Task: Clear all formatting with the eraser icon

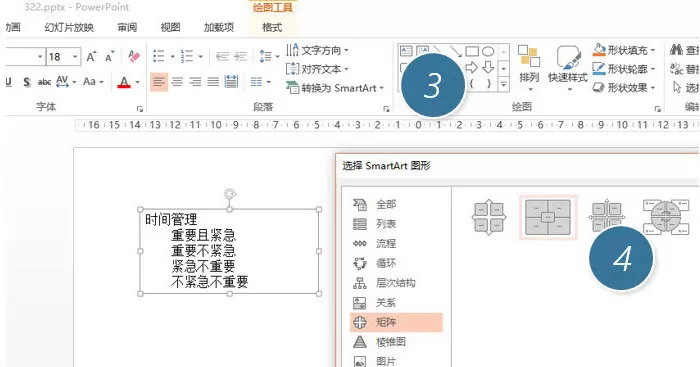Action: 133,57
